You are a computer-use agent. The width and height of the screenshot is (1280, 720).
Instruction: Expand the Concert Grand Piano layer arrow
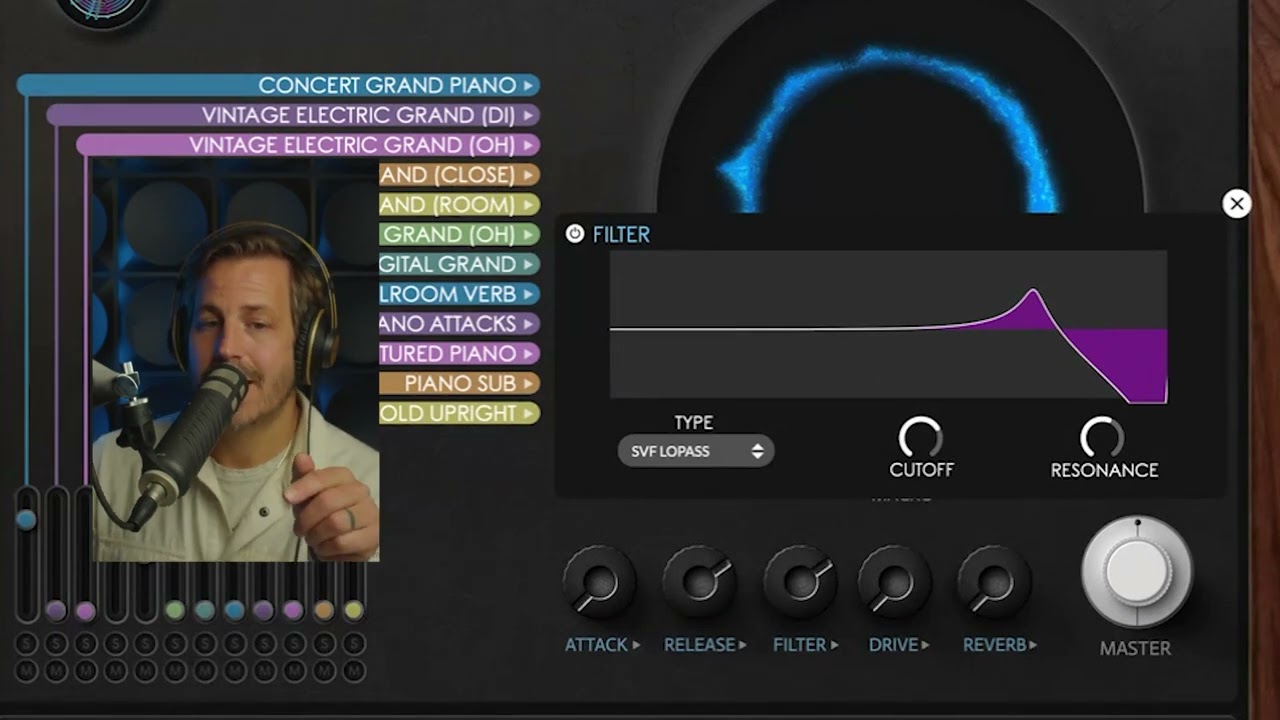[528, 85]
